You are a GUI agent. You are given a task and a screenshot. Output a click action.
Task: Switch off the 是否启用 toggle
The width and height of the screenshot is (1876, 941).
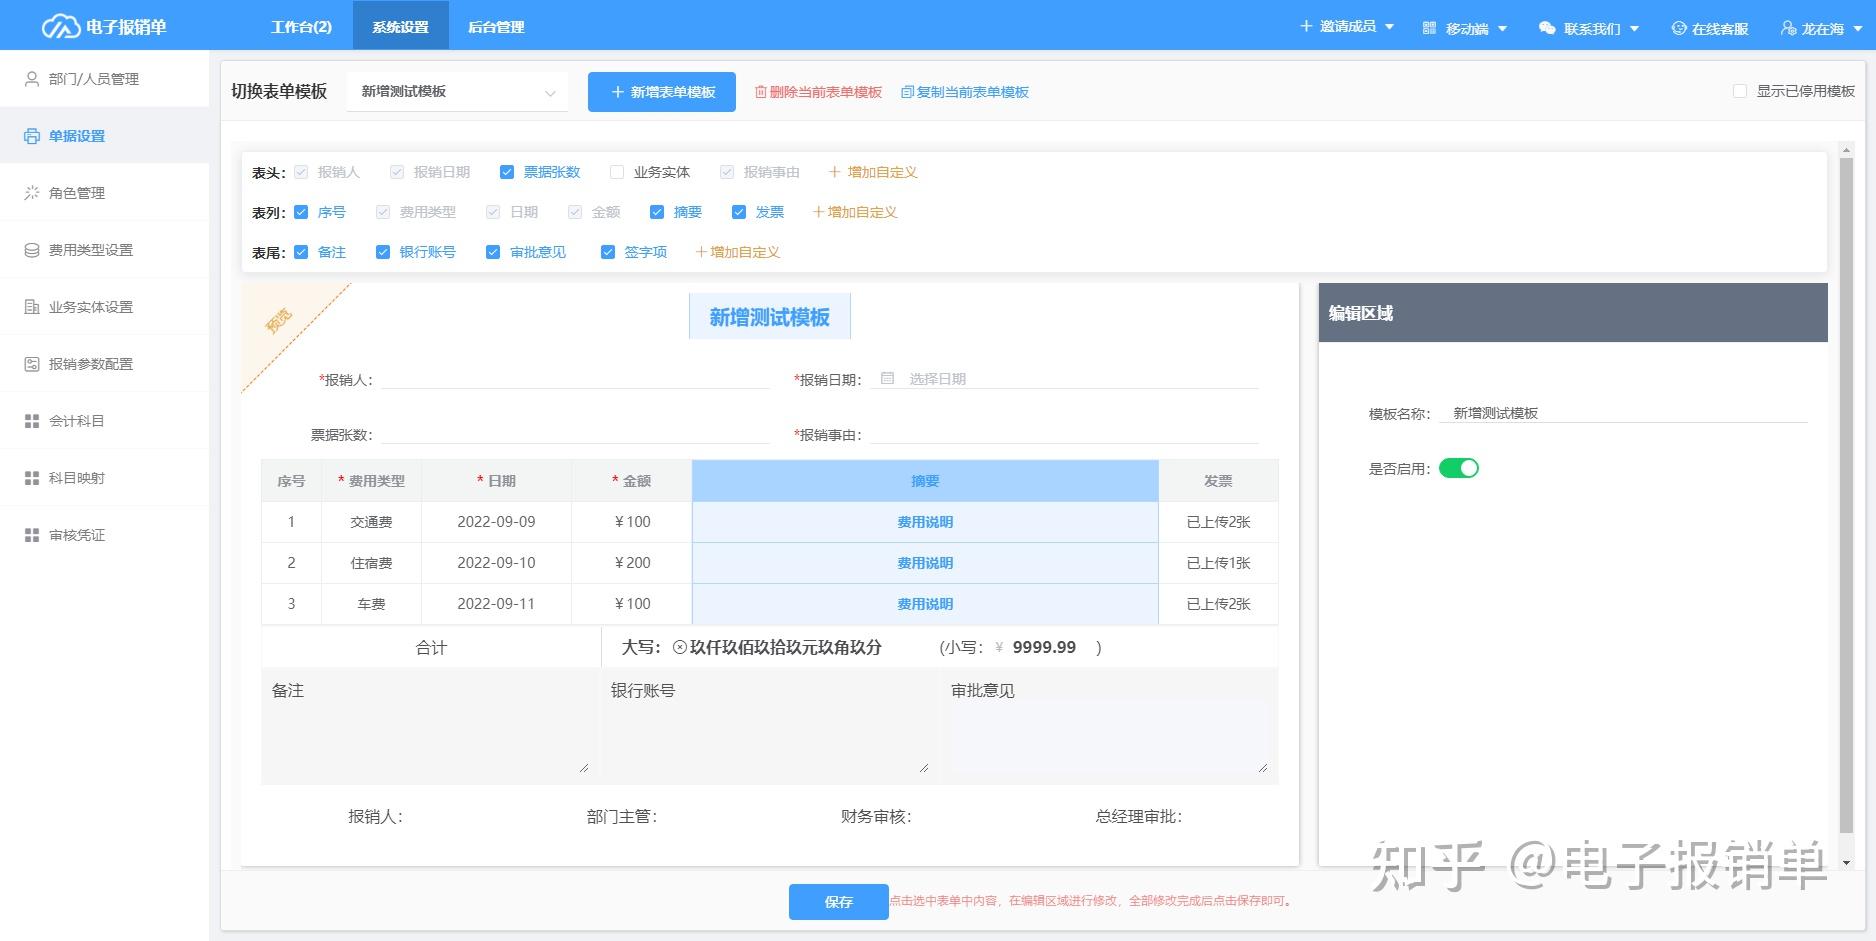tap(1459, 468)
